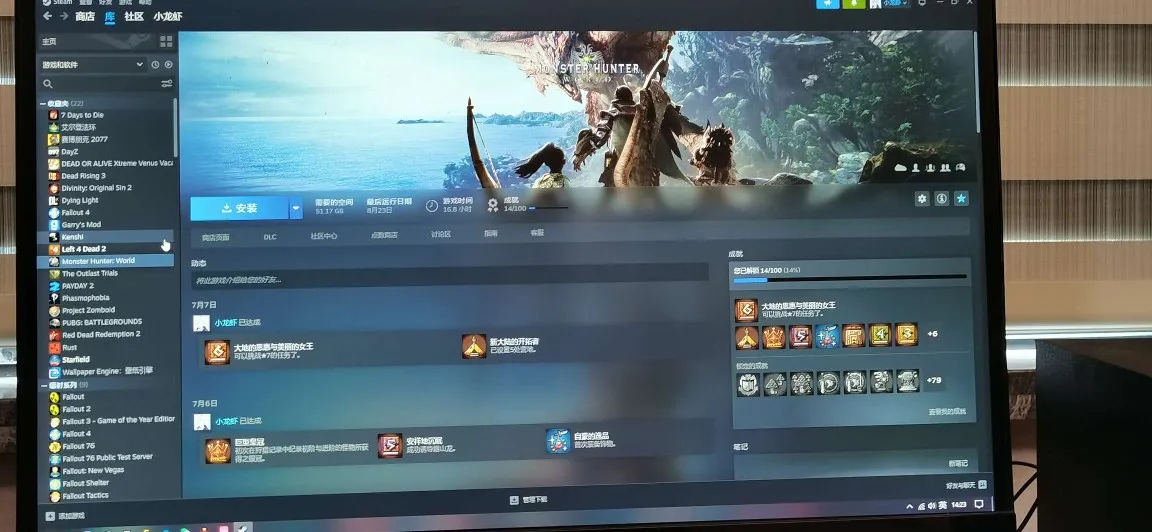
Task: Open the 商店 store menu tab
Action: coord(84,17)
